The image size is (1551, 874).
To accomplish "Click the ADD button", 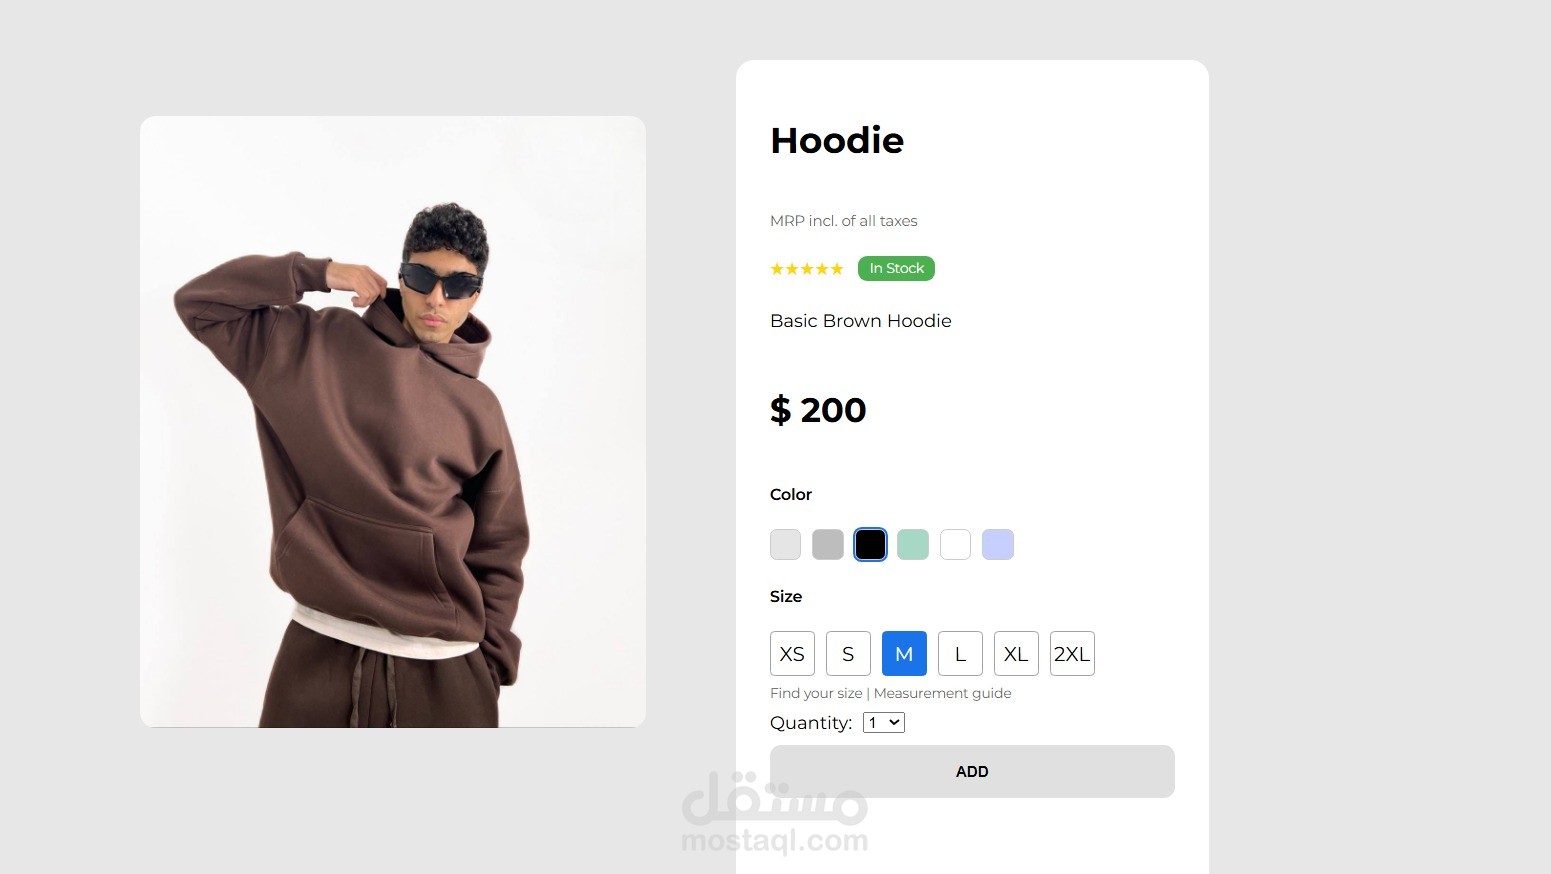I will coord(972,771).
